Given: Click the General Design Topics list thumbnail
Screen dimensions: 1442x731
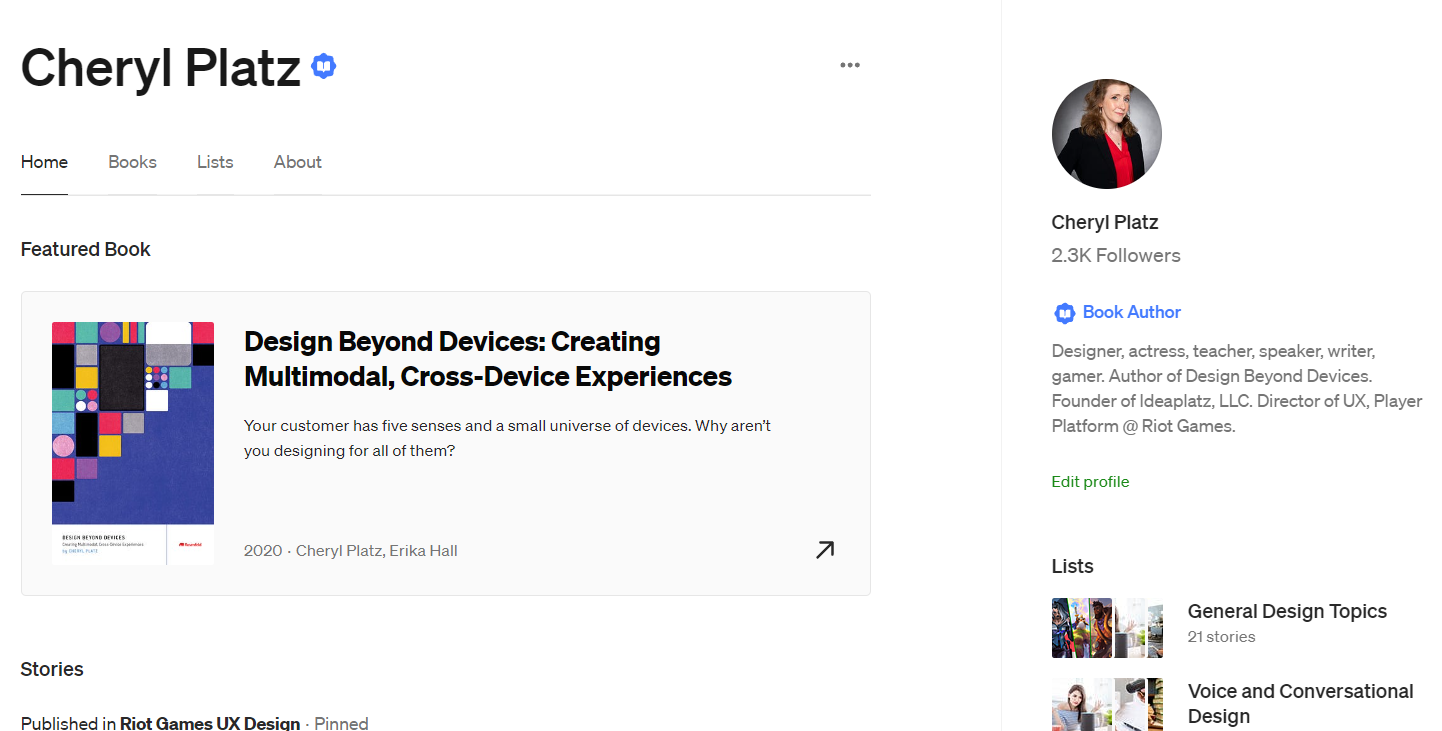Looking at the screenshot, I should click(x=1107, y=628).
